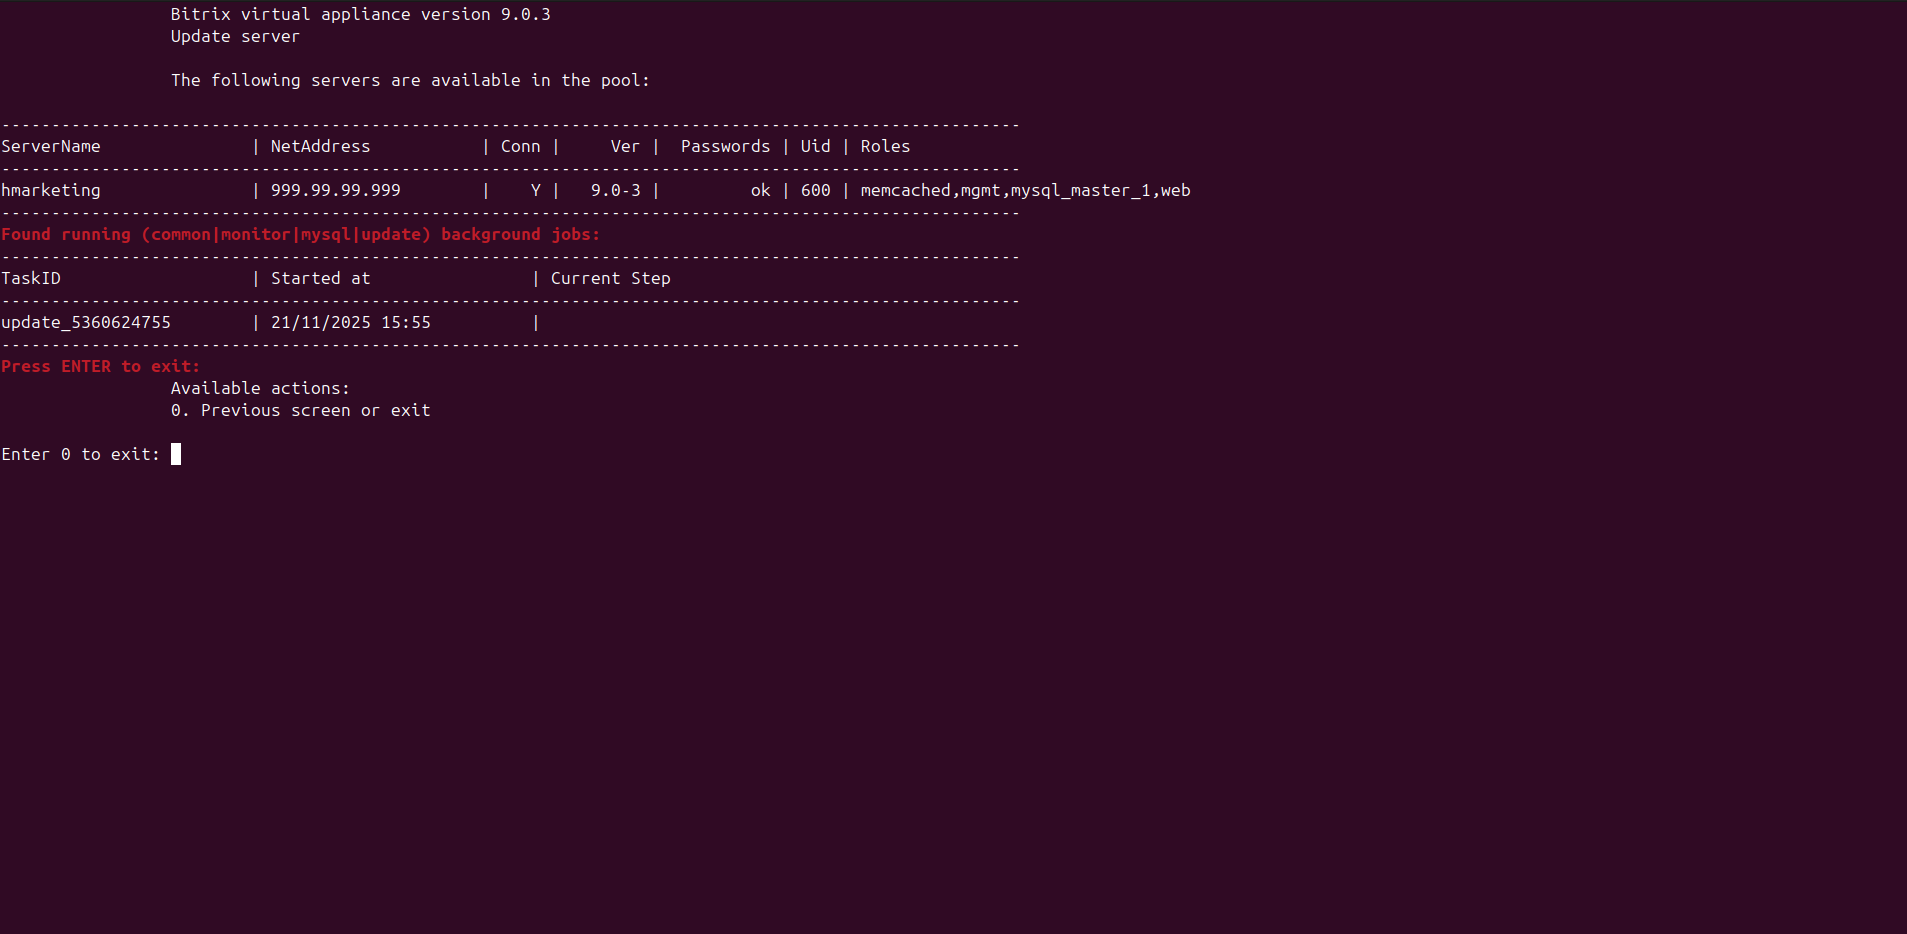This screenshot has height=934, width=1907.
Task: Click the 'Current Step' column header
Action: tap(610, 278)
